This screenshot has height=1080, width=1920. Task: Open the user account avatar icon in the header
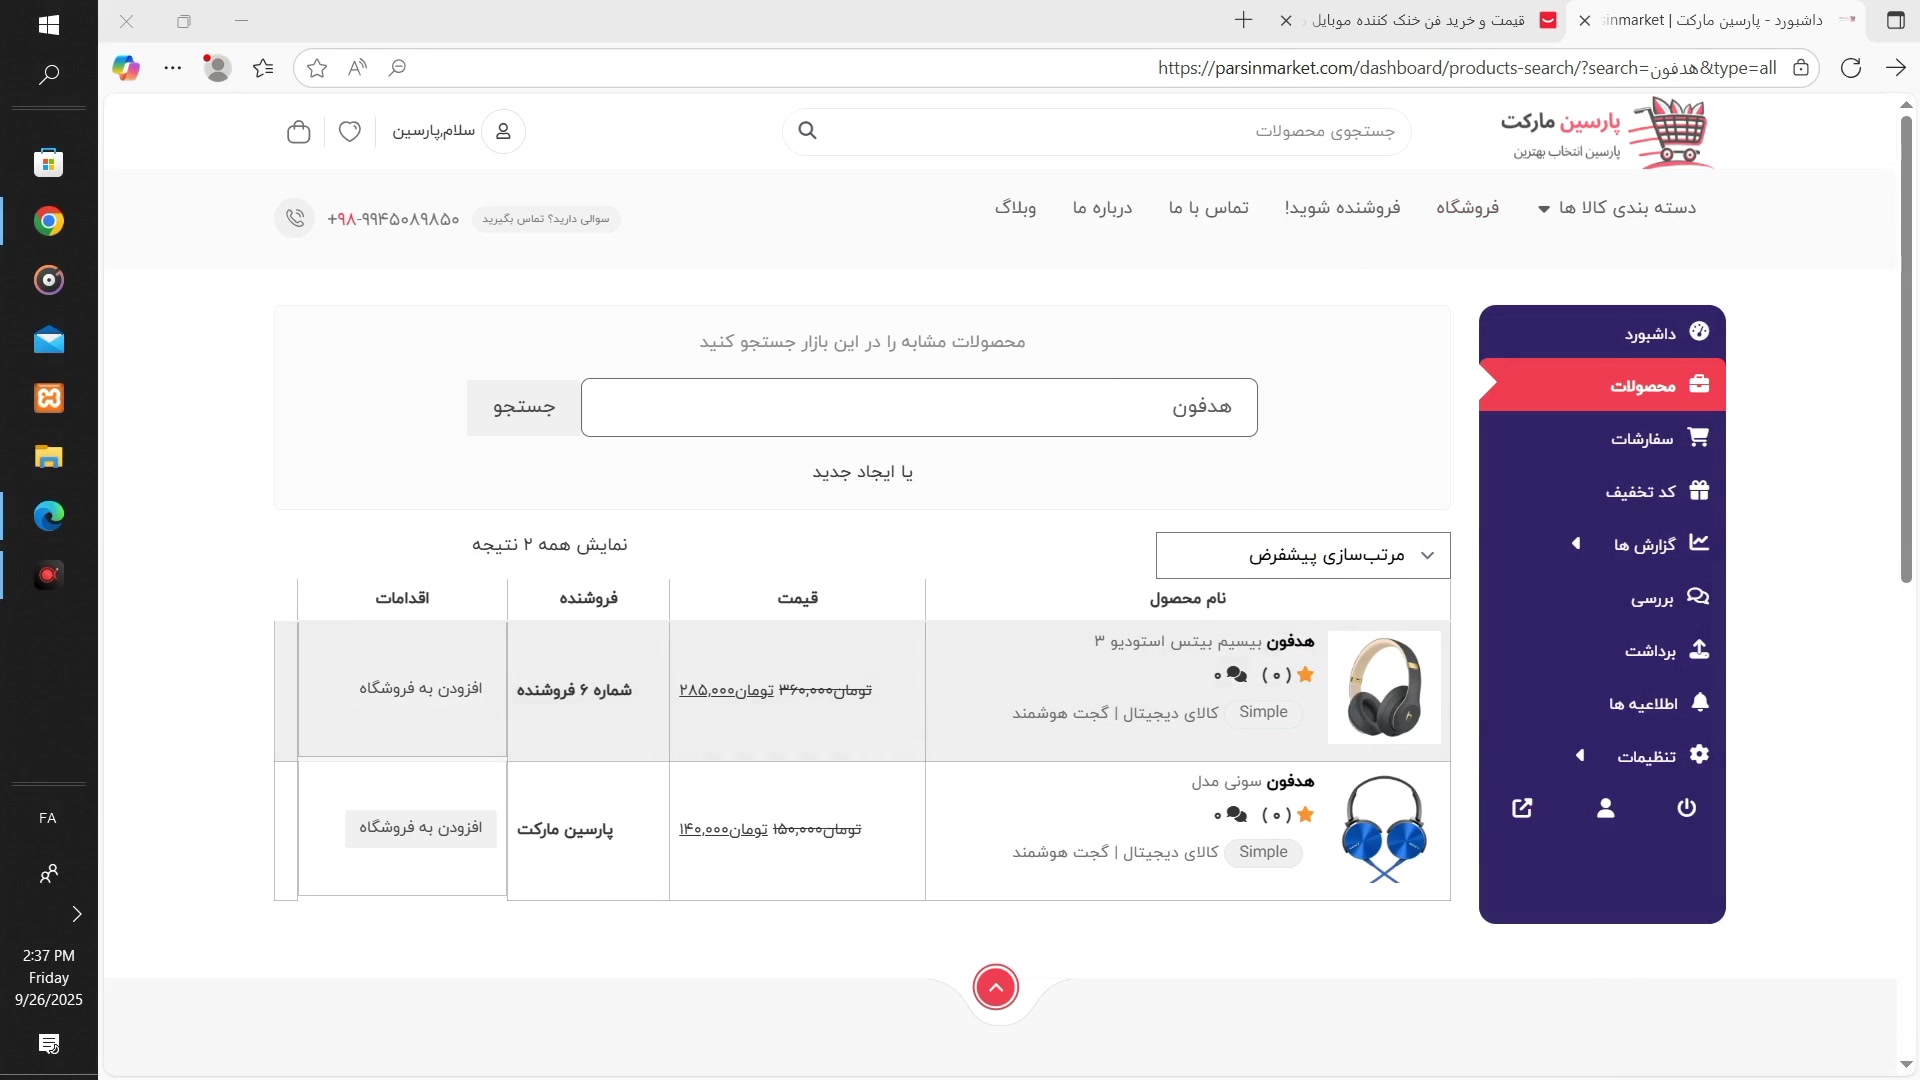pos(503,132)
